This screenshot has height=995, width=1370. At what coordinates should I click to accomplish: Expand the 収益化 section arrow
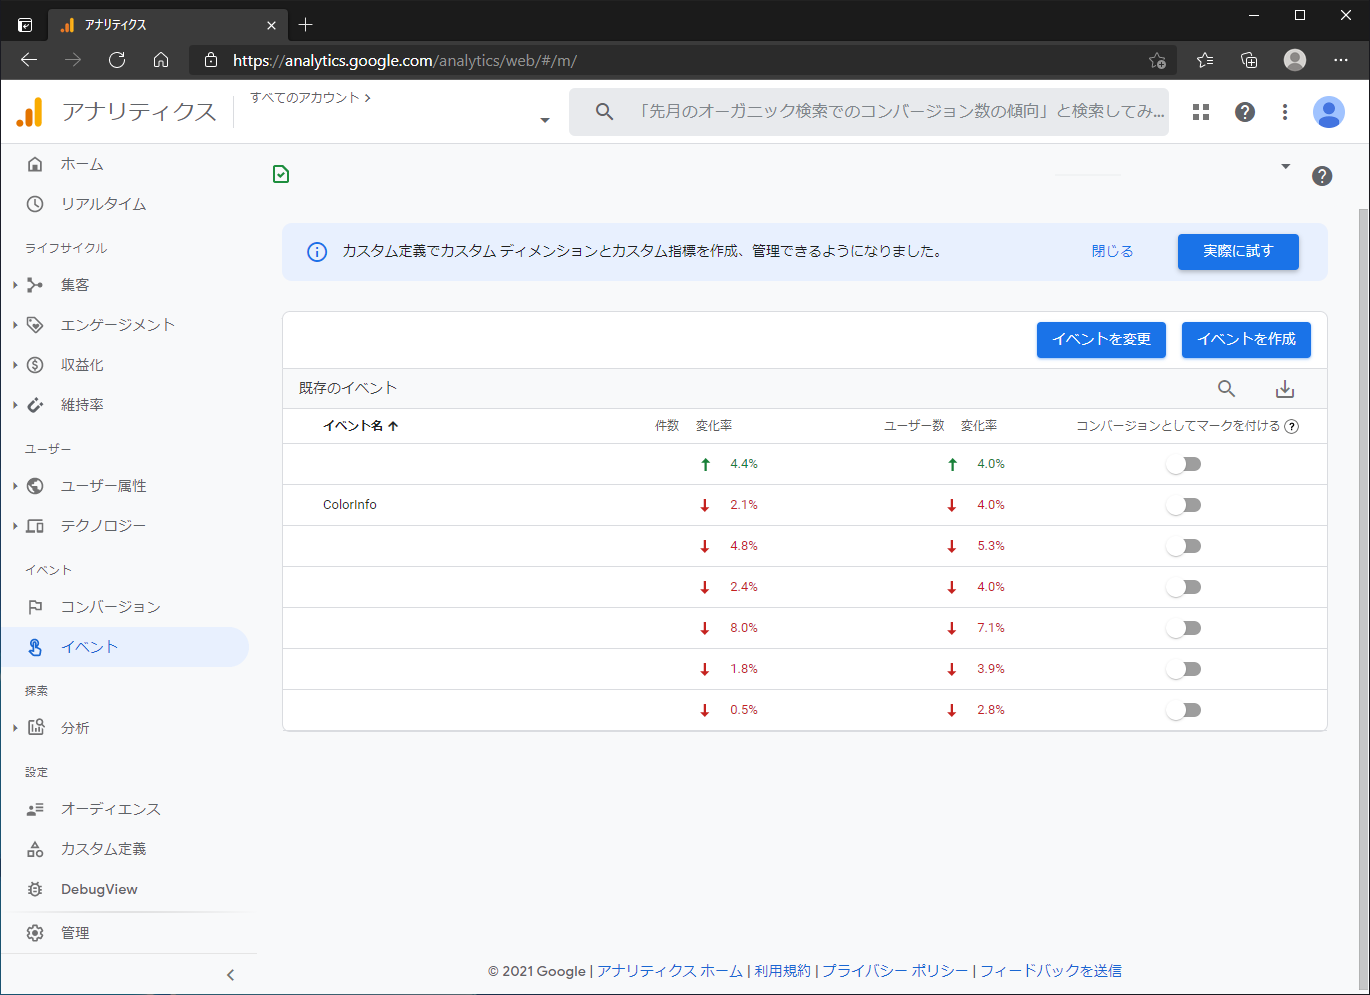15,365
